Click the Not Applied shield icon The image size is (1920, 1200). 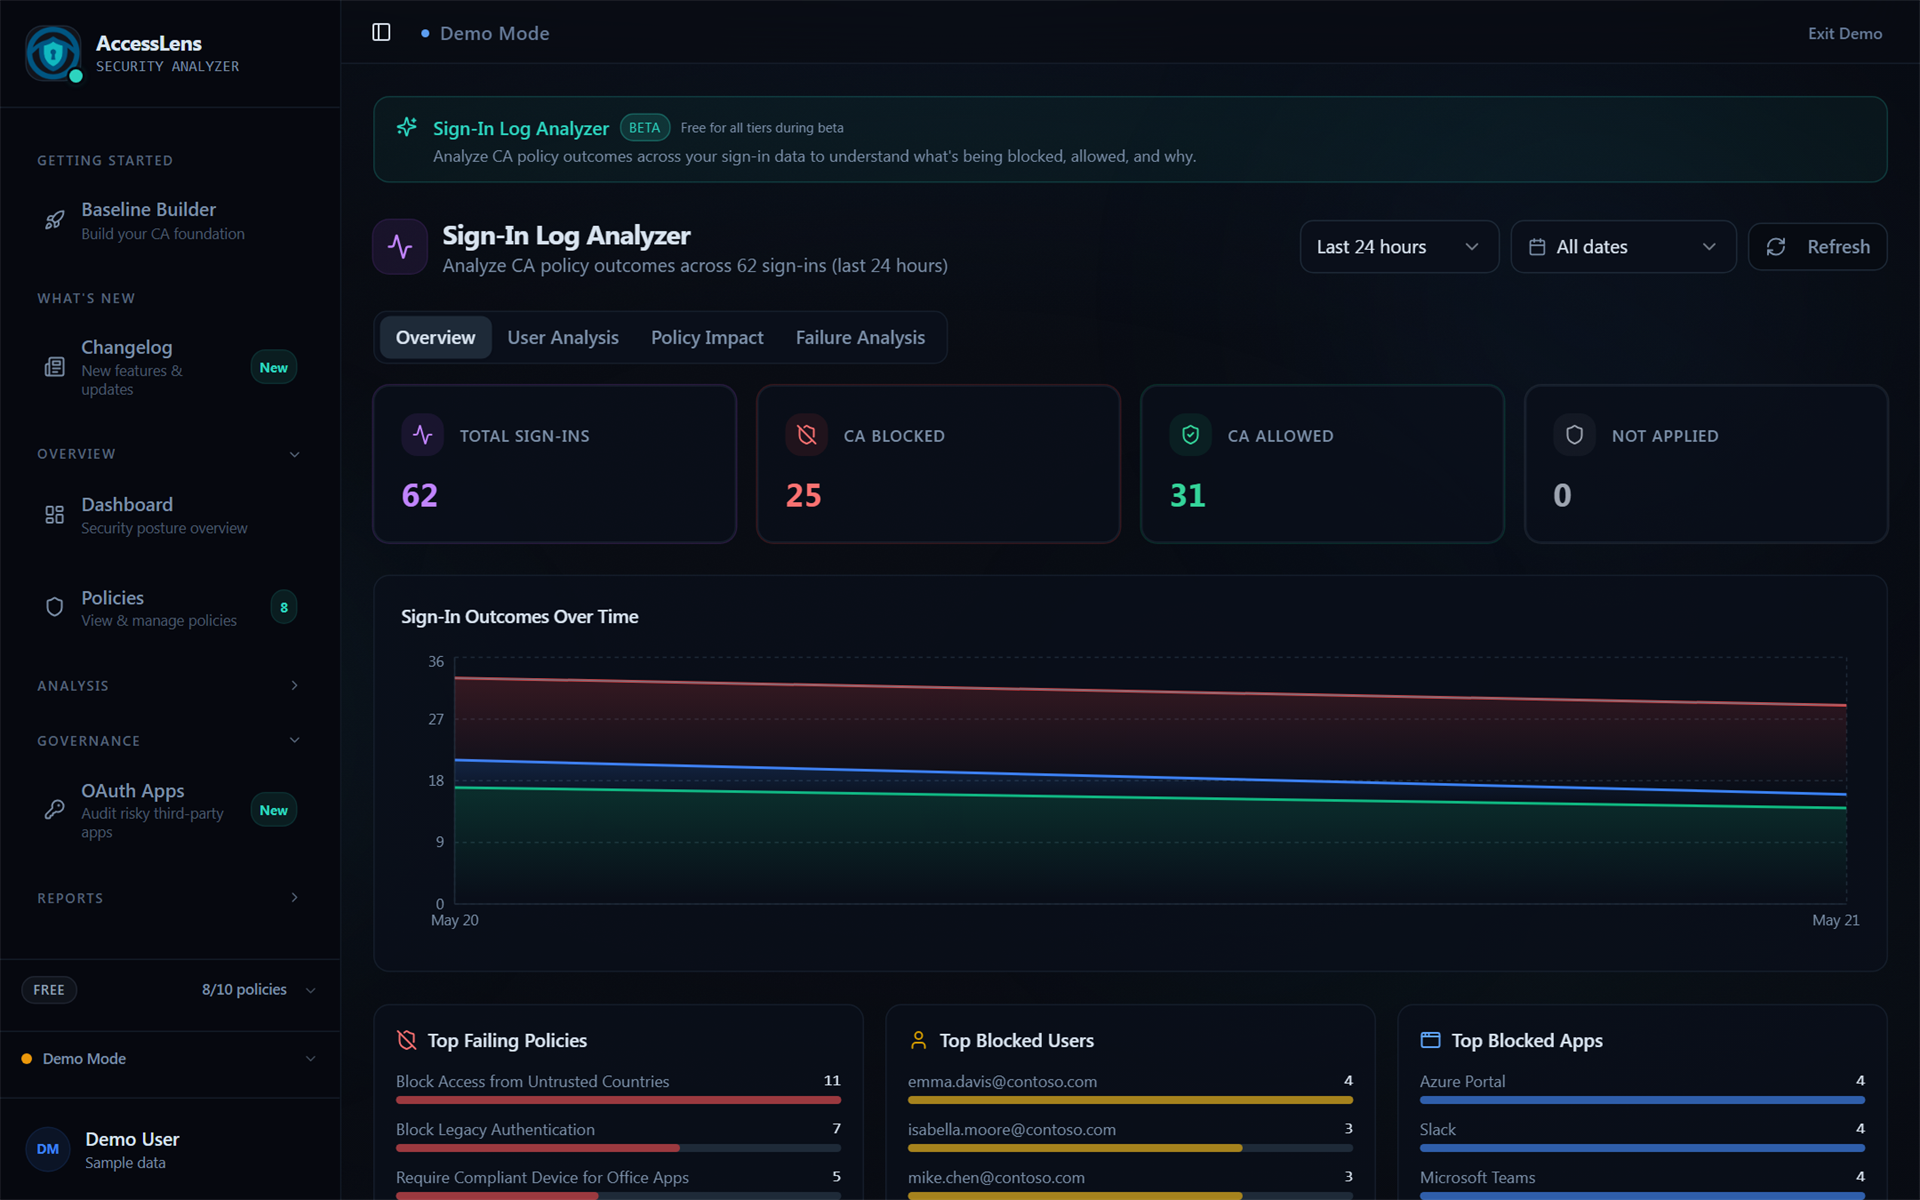pyautogui.click(x=1575, y=435)
